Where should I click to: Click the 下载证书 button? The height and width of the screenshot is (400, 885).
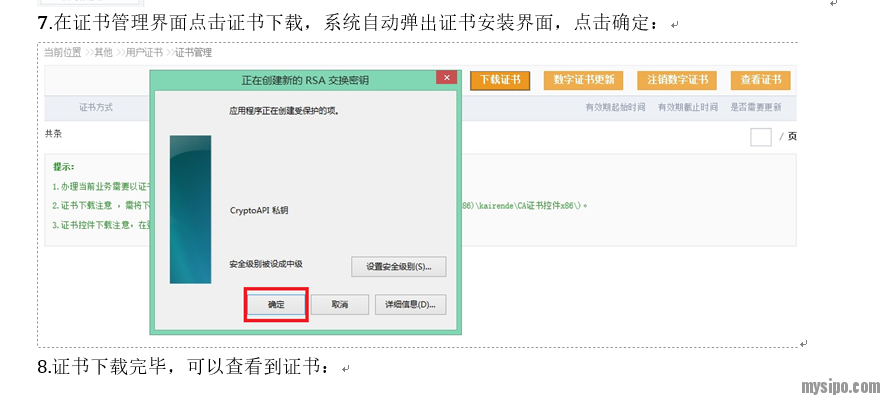[499, 80]
